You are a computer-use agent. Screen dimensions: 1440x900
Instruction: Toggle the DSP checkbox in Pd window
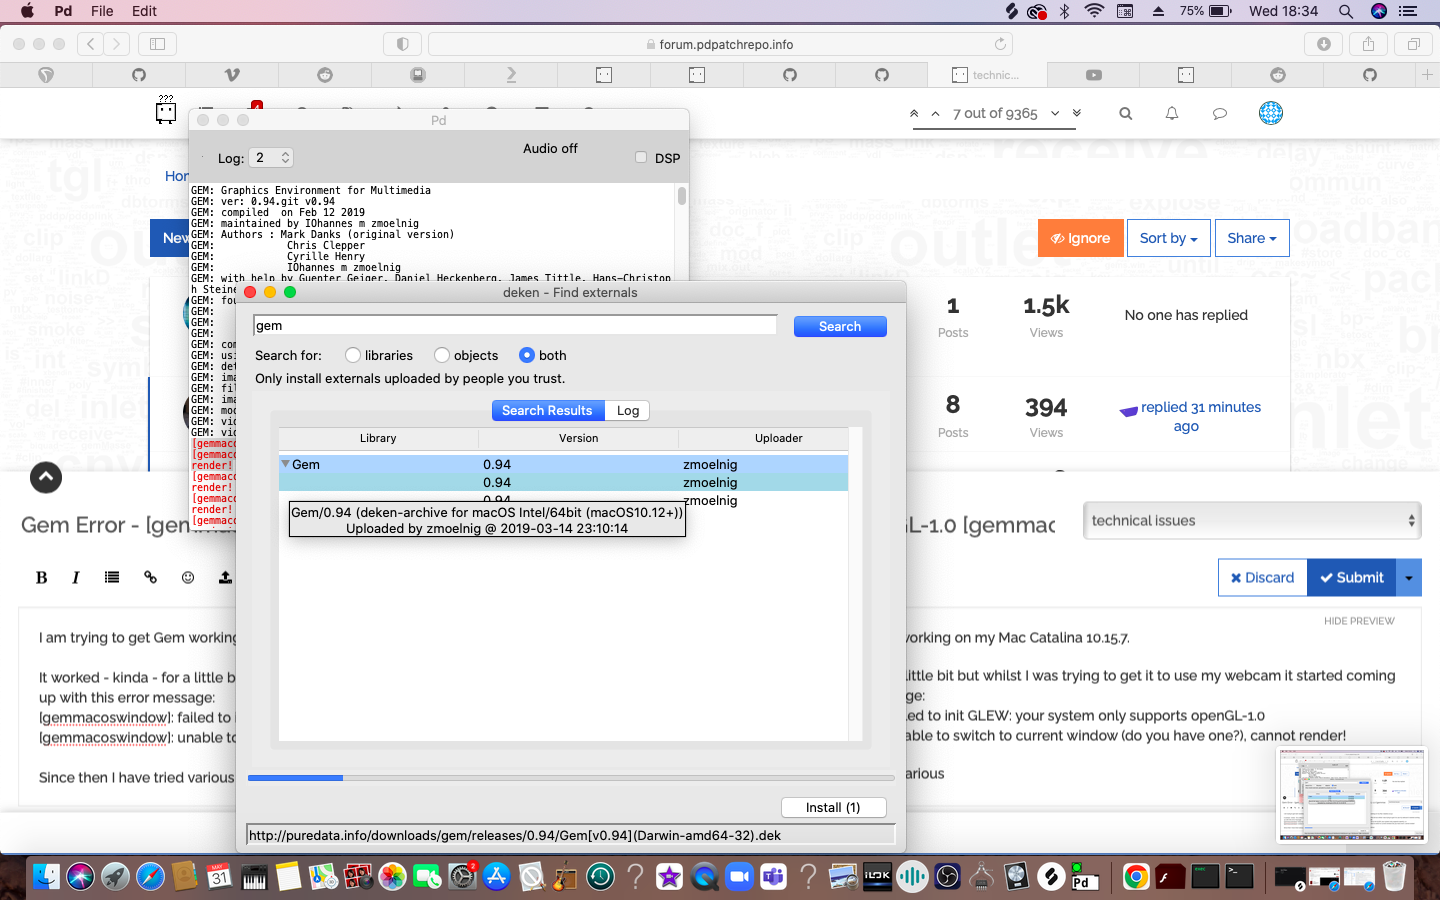click(x=641, y=157)
